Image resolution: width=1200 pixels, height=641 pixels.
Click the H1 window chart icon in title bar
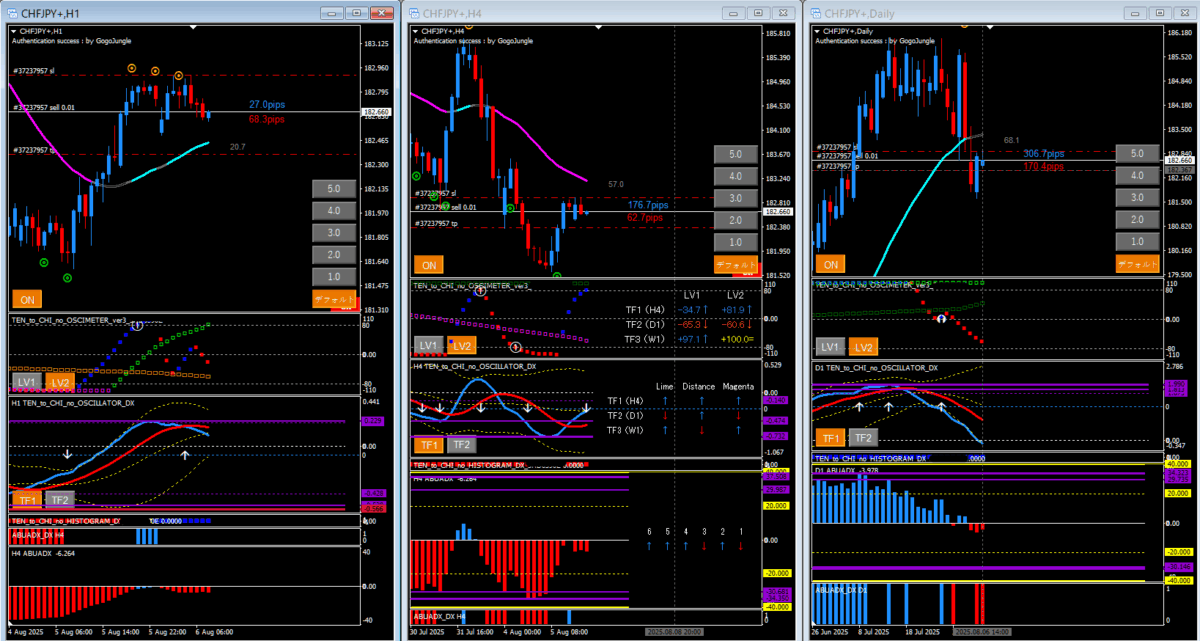[x=14, y=13]
